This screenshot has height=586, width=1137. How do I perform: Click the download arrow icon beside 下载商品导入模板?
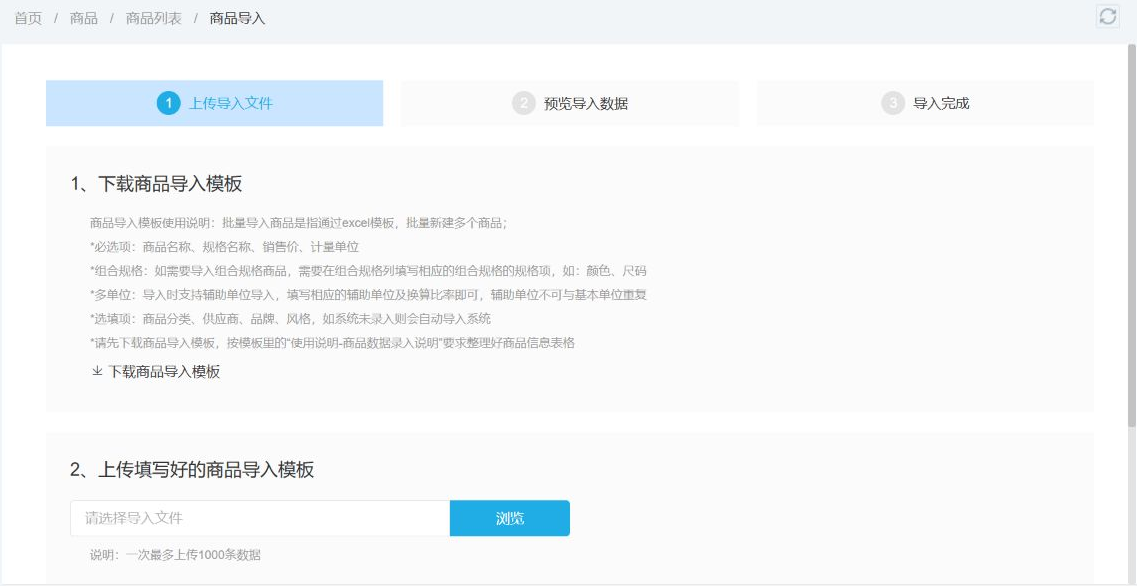tap(96, 371)
